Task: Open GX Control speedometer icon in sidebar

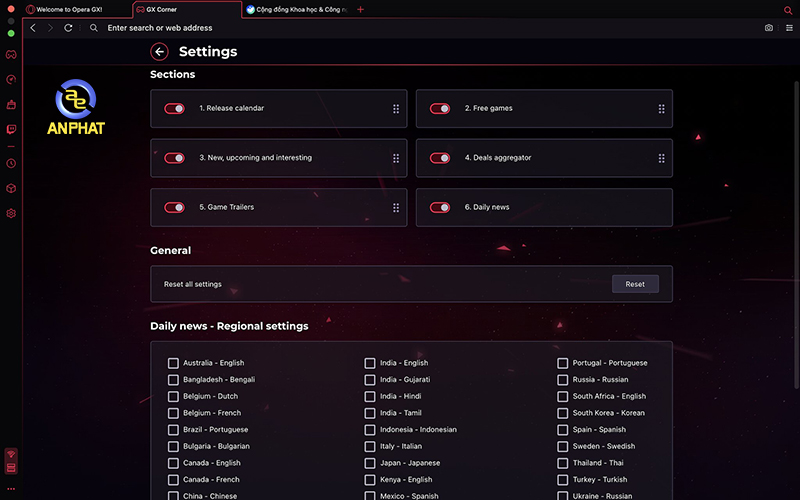Action: [11, 79]
